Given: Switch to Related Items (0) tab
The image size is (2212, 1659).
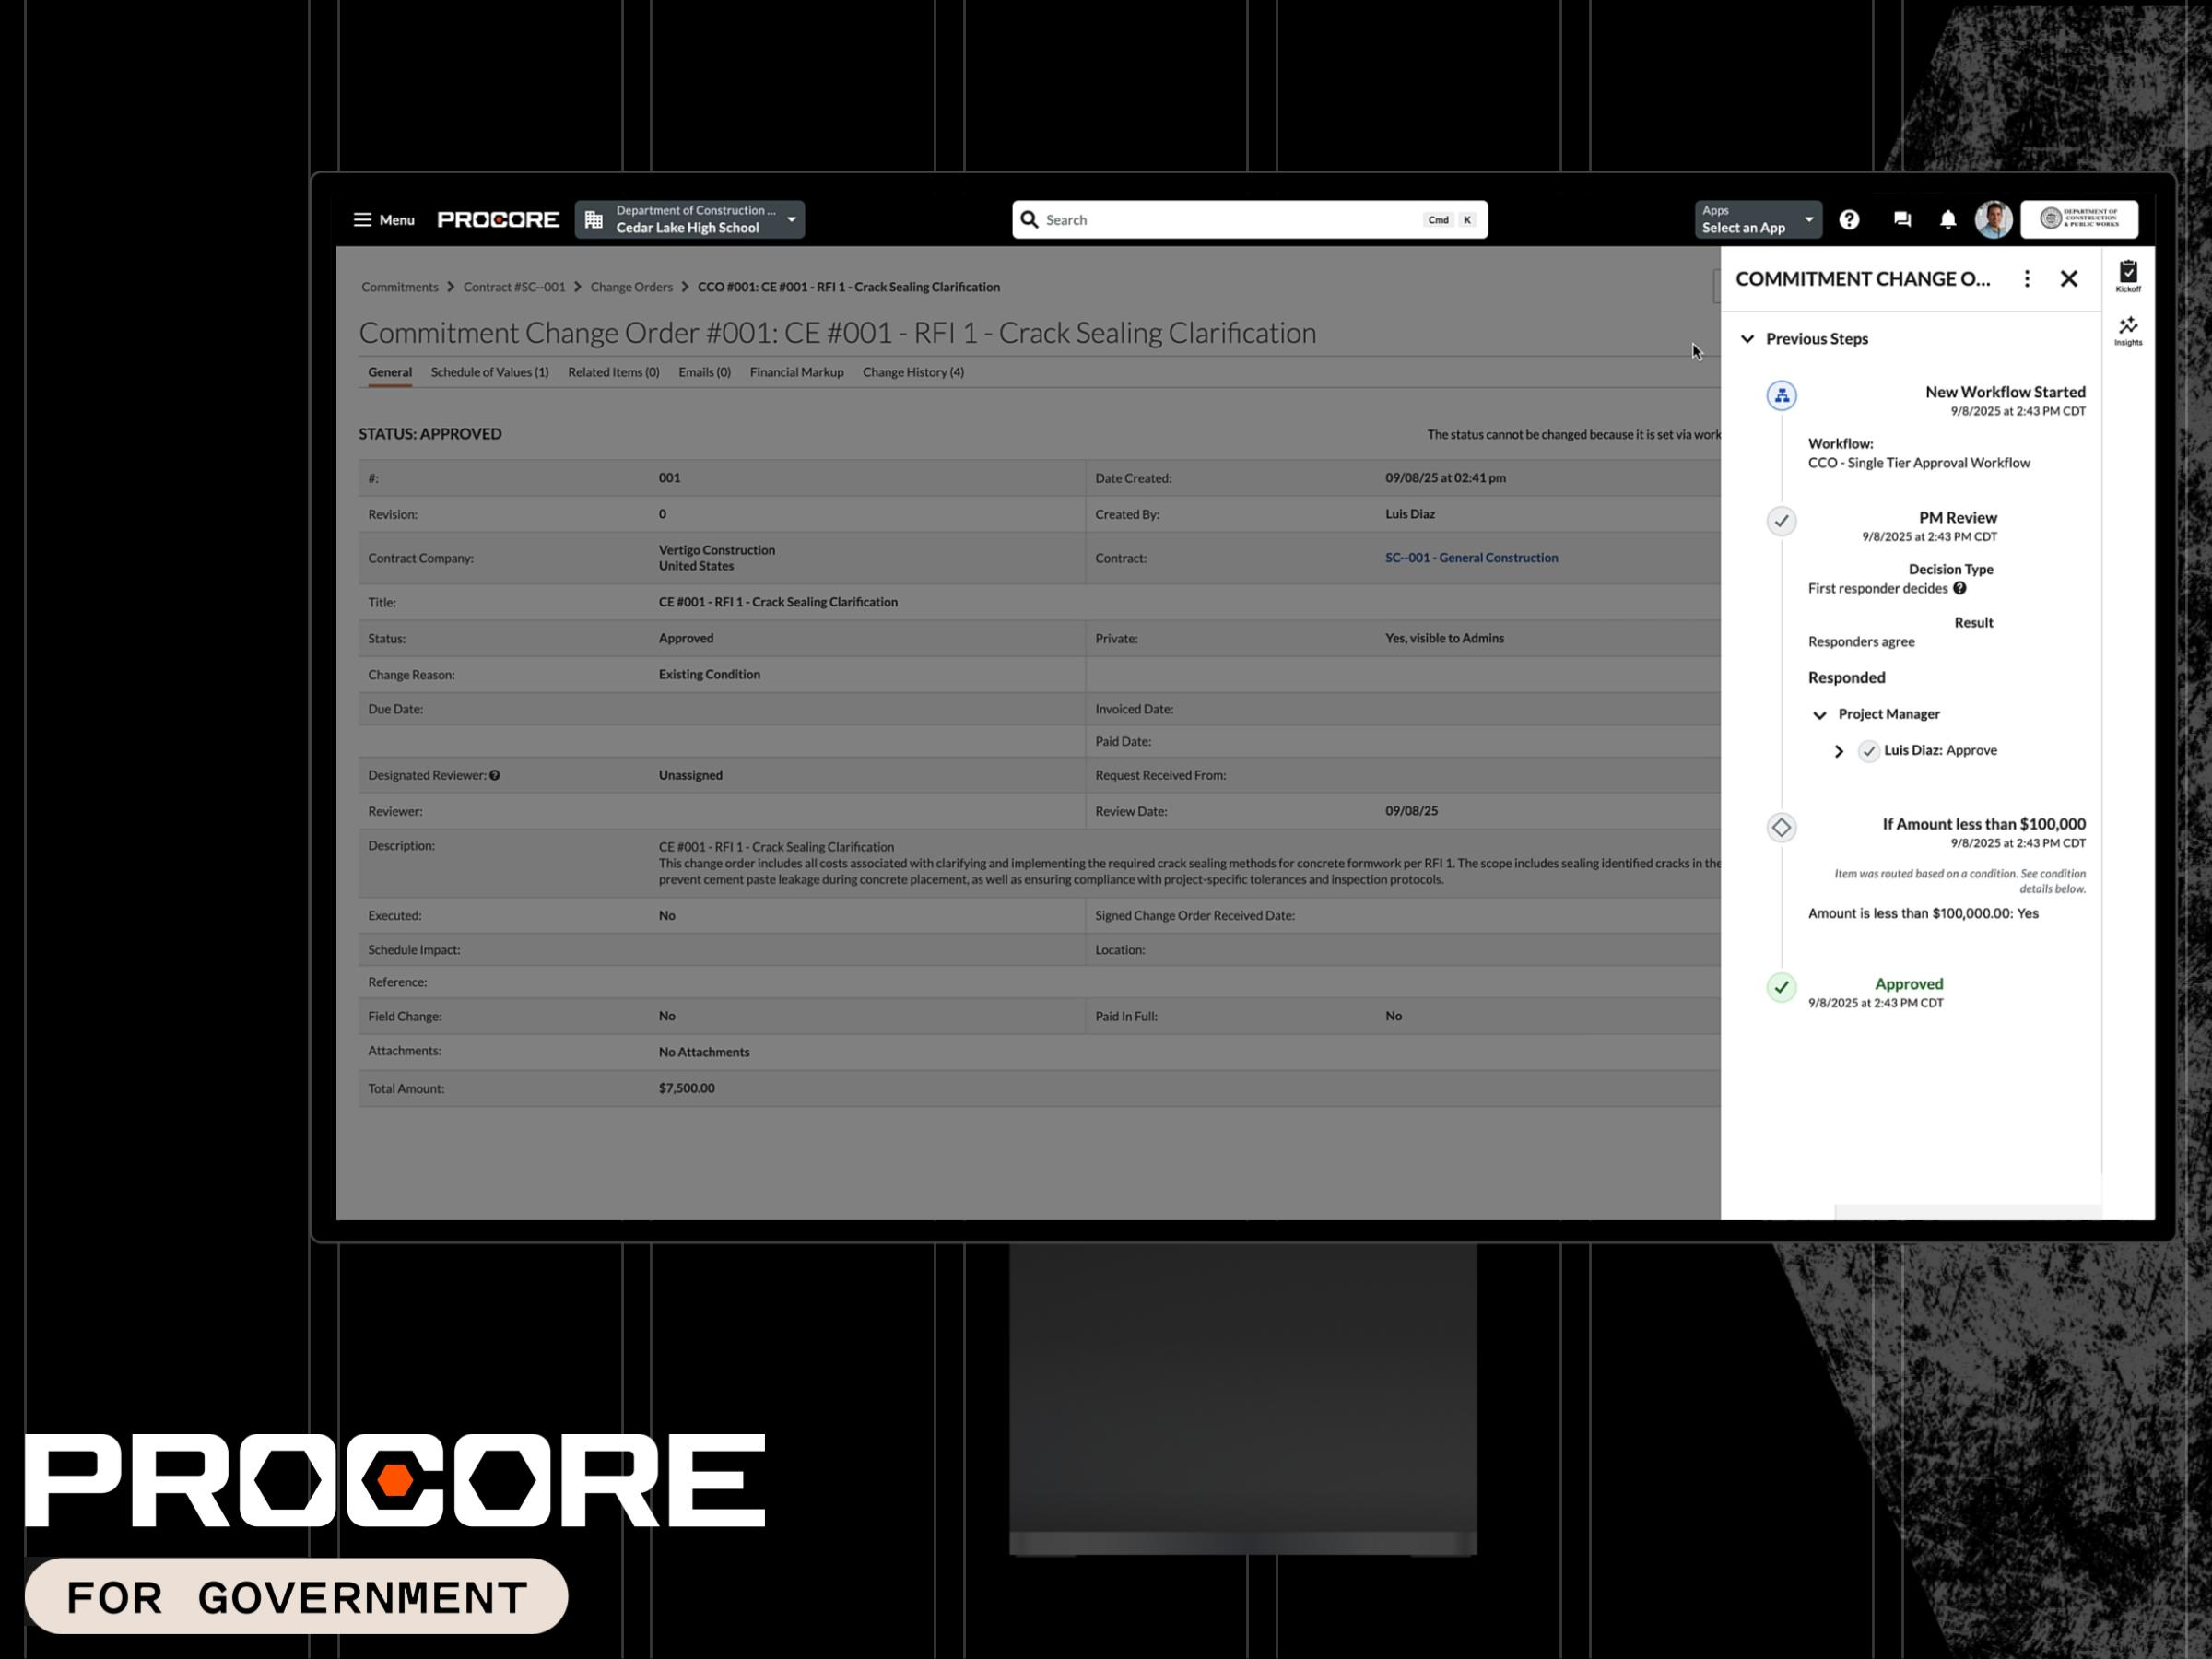Looking at the screenshot, I should point(614,372).
